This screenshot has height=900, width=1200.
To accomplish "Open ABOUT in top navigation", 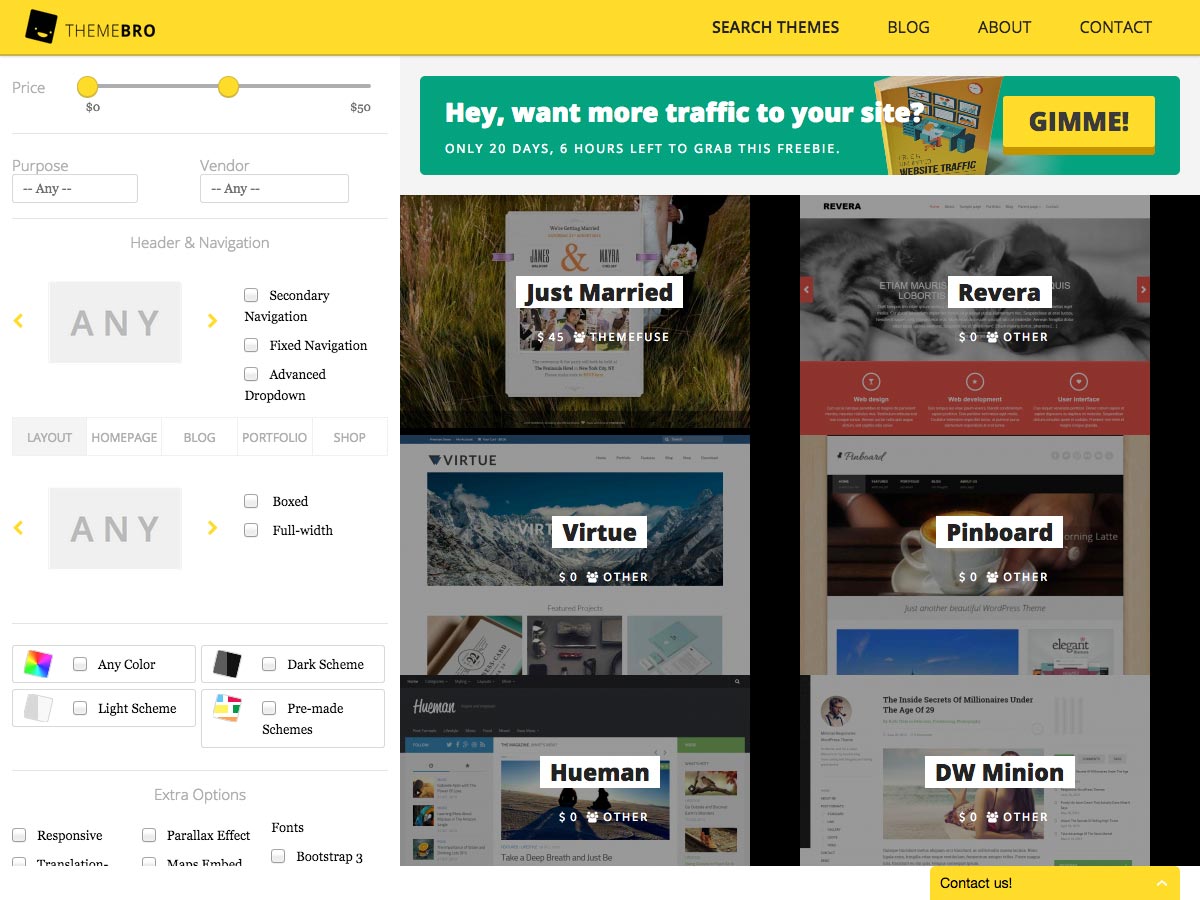I will [x=1004, y=28].
